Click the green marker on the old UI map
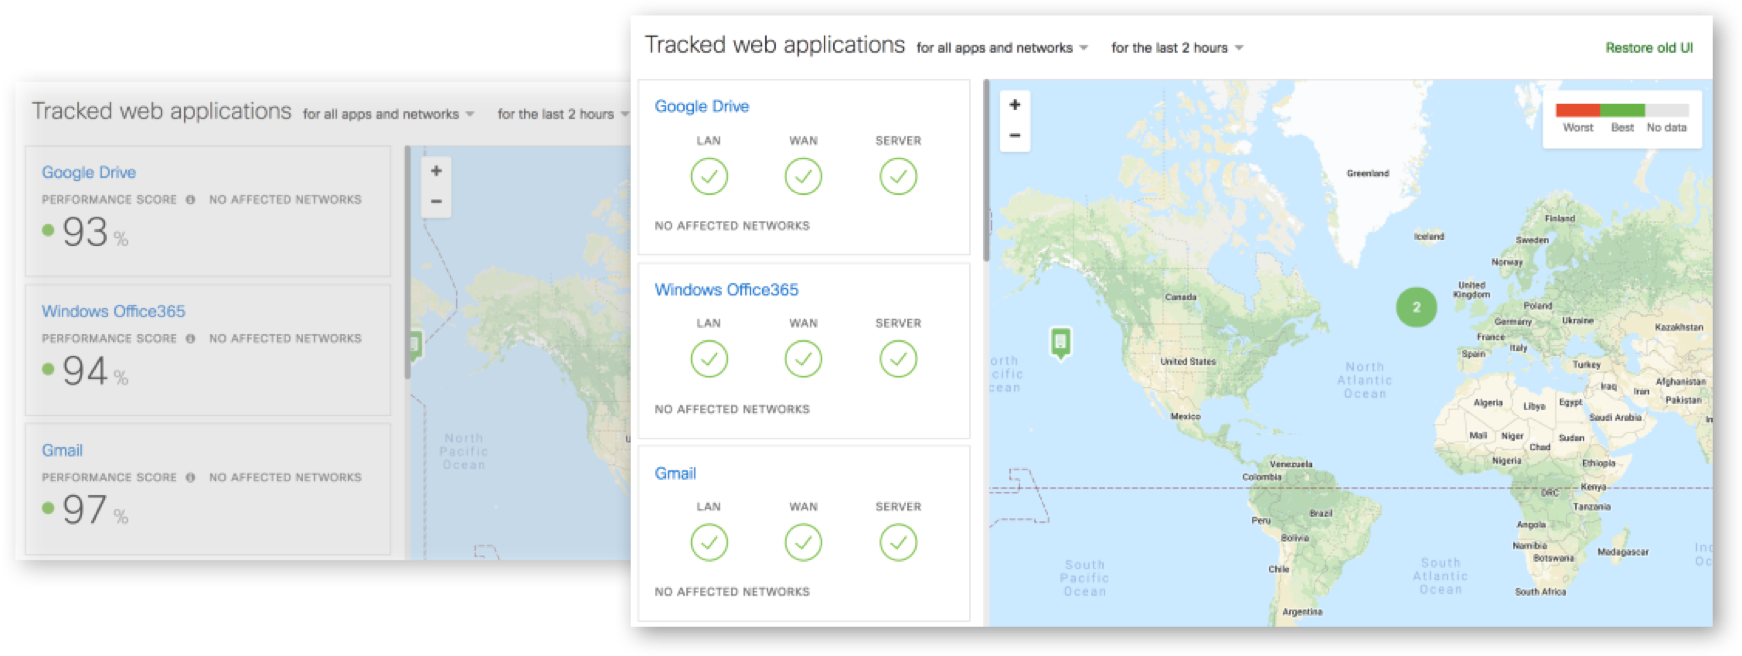This screenshot has height=656, width=1742. pyautogui.click(x=415, y=345)
